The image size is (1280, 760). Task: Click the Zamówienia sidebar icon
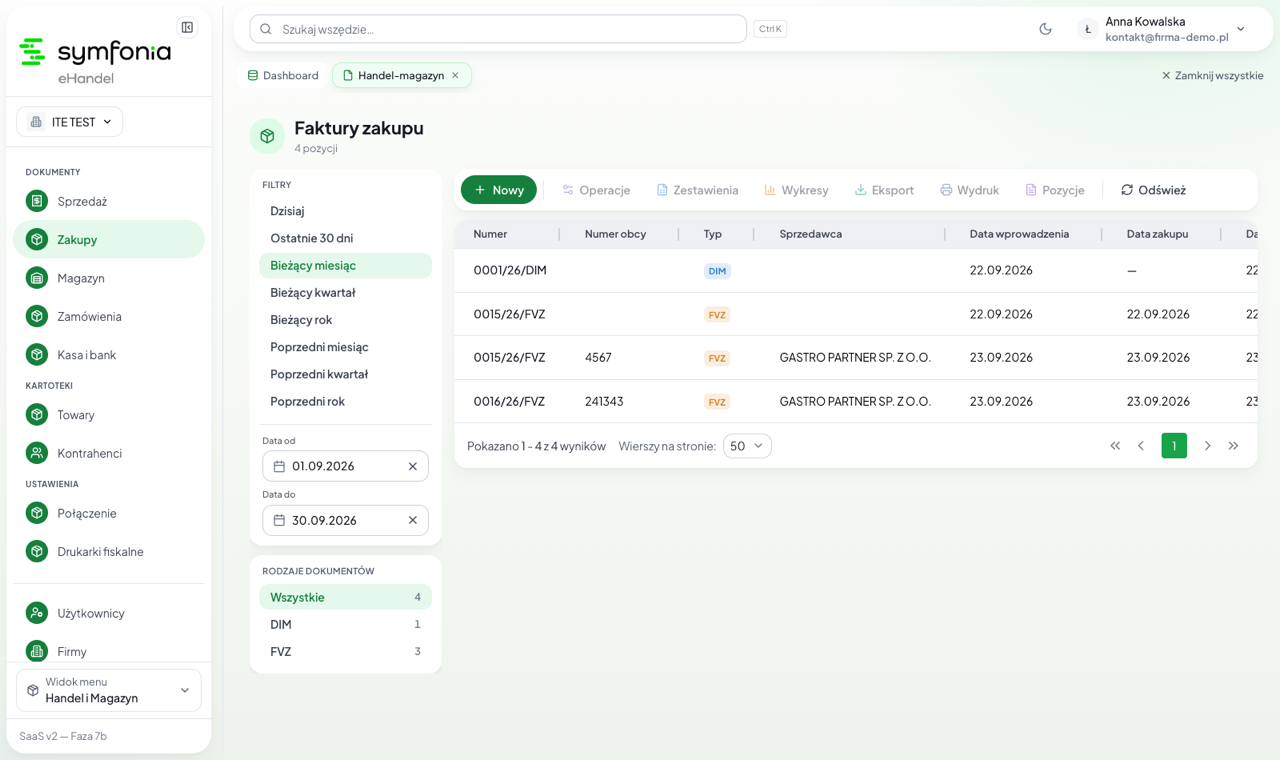click(37, 316)
